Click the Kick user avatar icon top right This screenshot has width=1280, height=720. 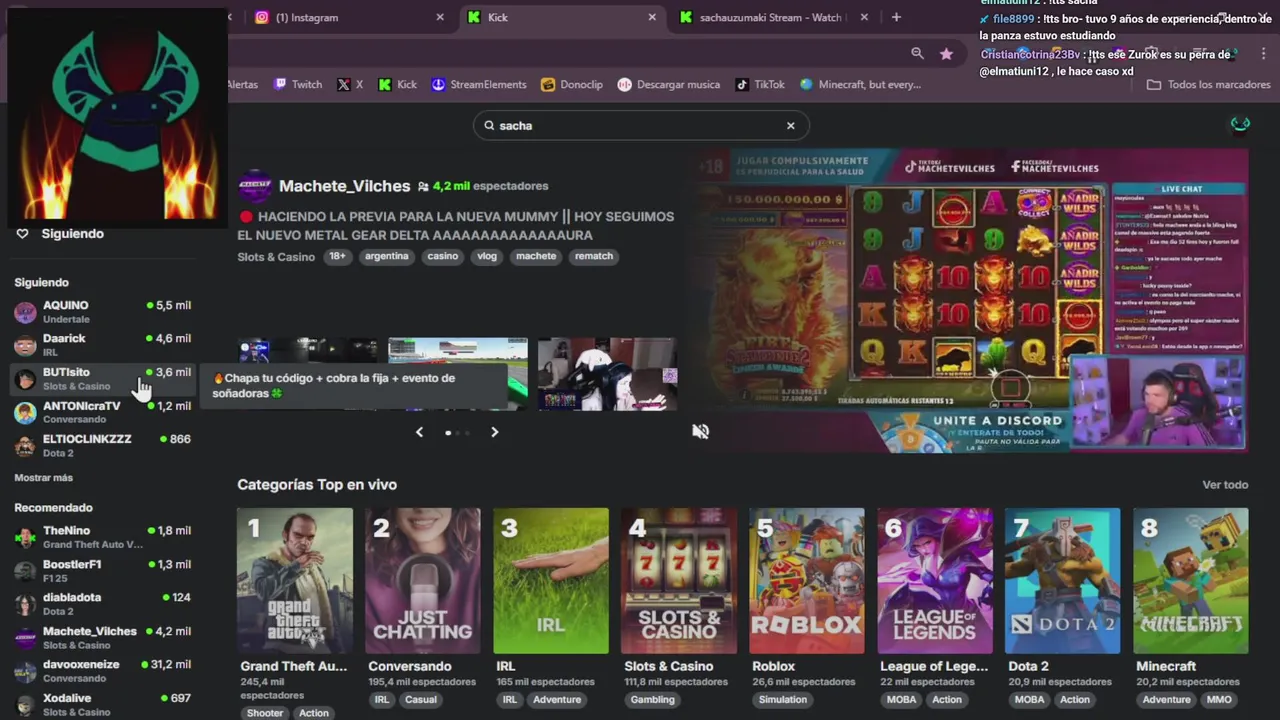click(x=1241, y=124)
